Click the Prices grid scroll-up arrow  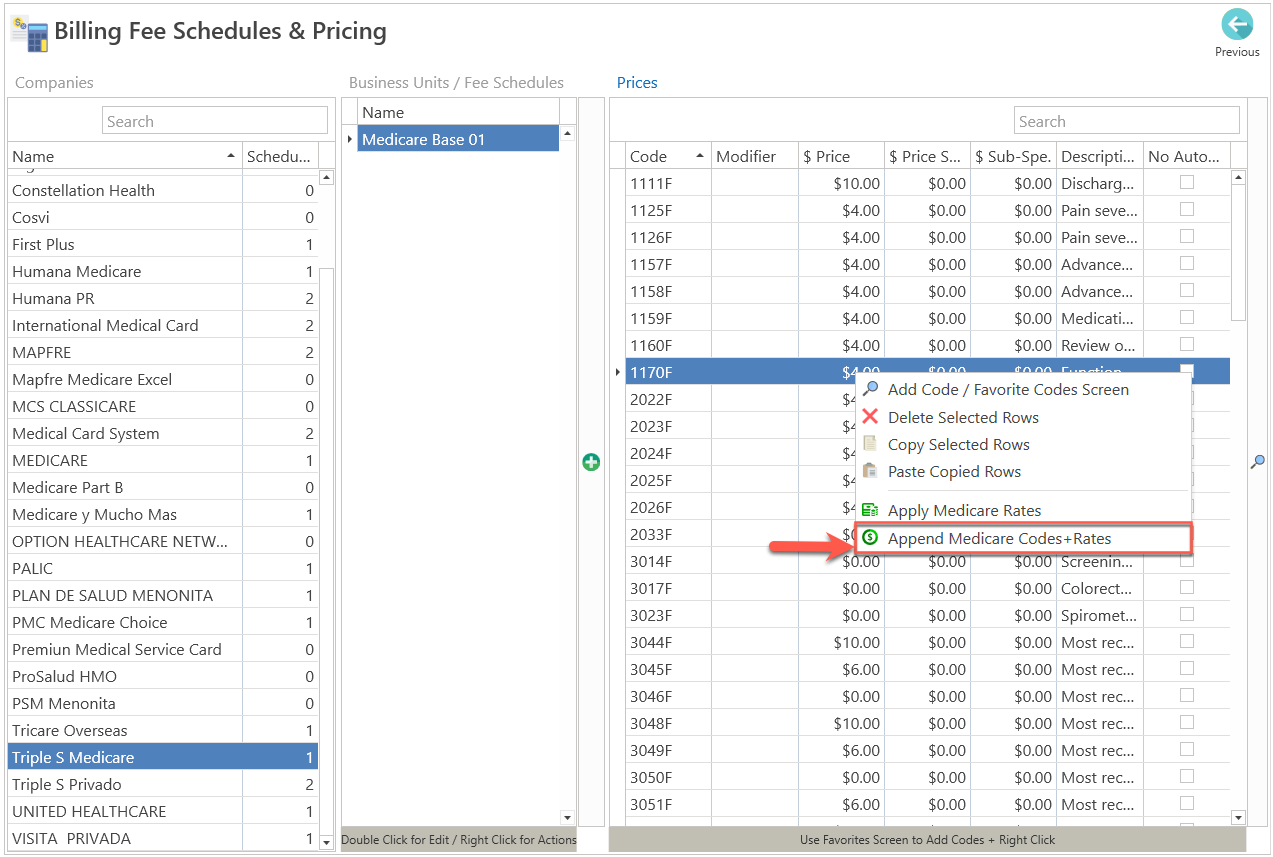click(x=1238, y=178)
